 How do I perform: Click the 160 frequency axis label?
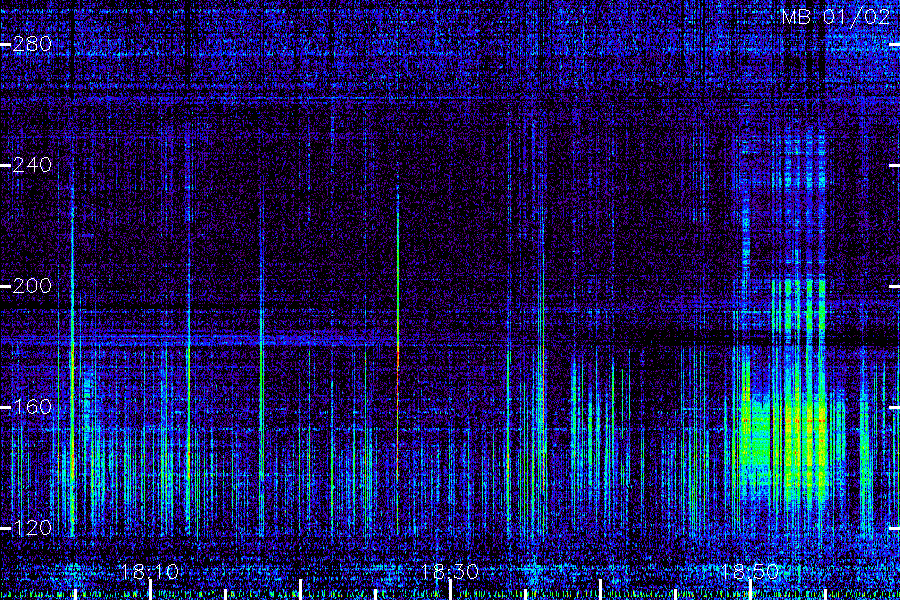pos(32,407)
